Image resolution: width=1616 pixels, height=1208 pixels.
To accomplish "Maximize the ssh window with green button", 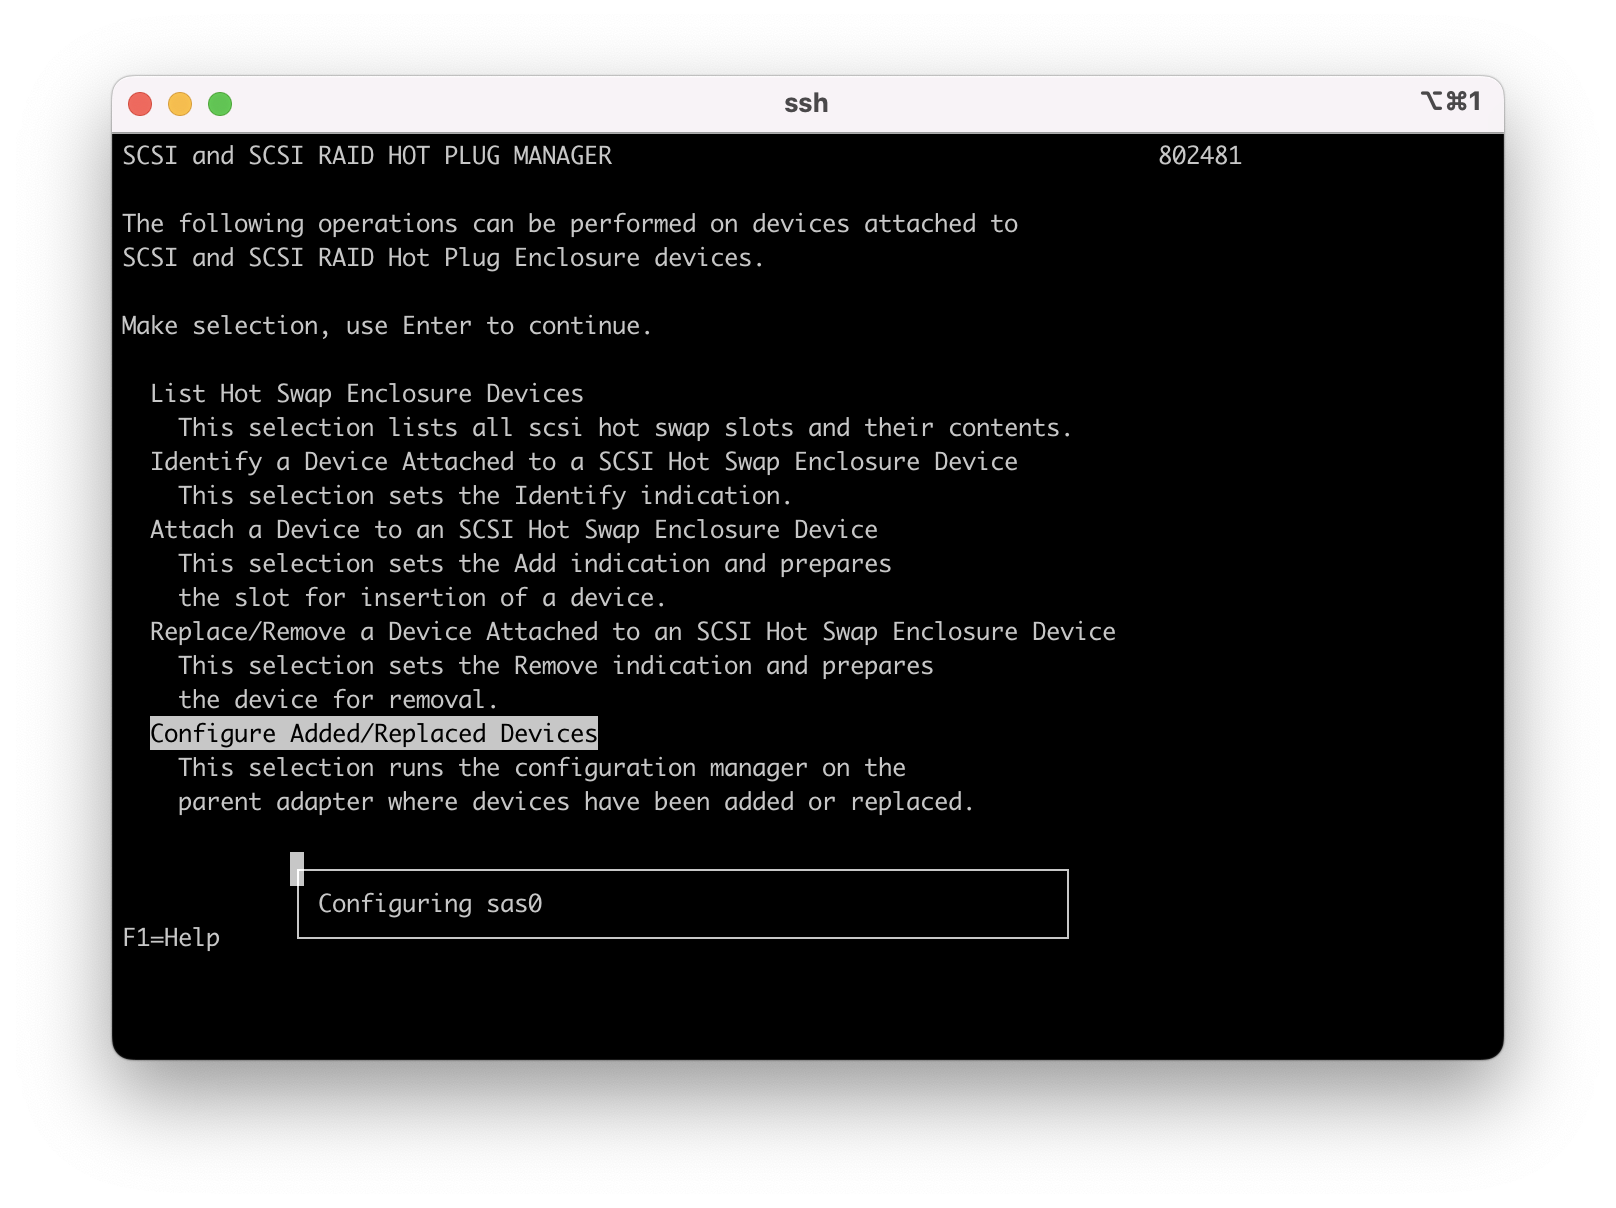I will [220, 104].
